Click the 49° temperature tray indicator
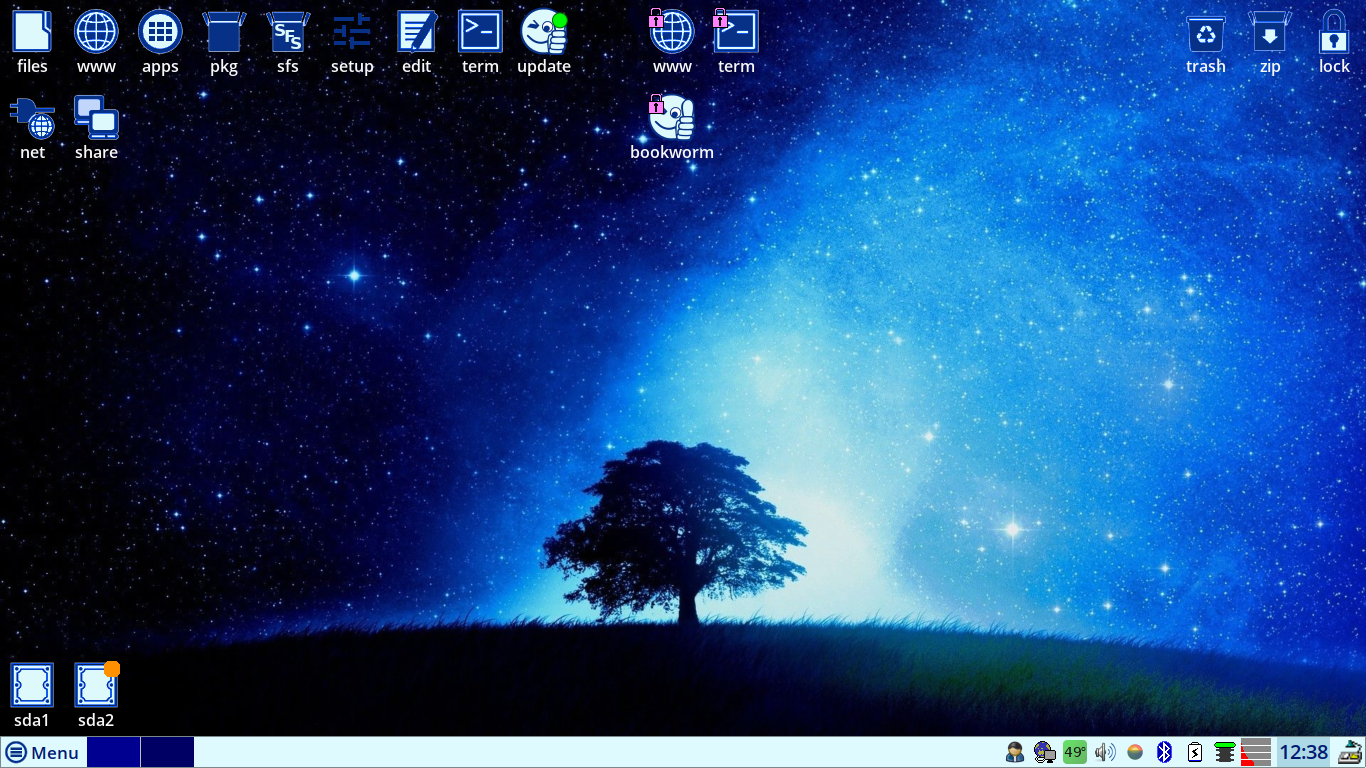 click(x=1075, y=752)
